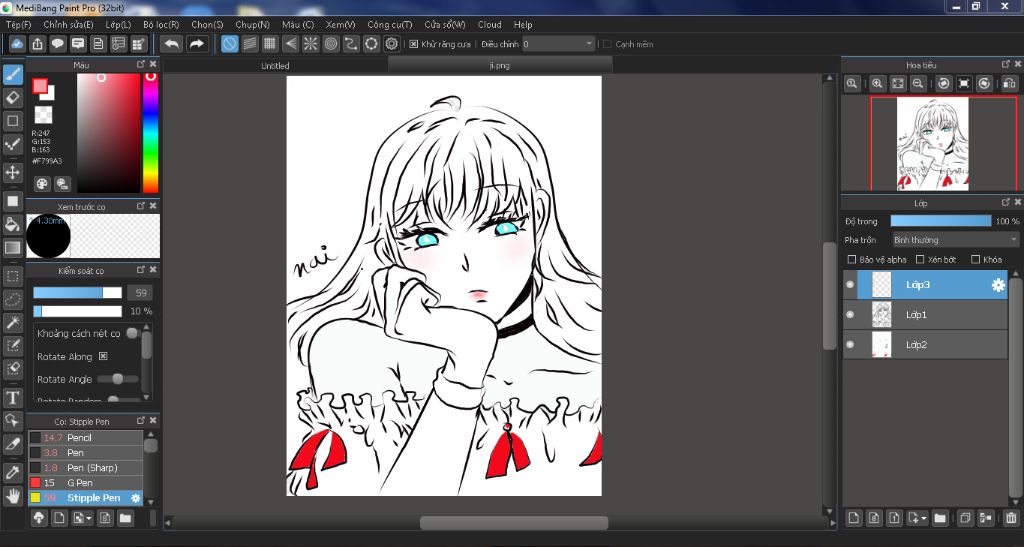
Task: Click the brush size slider showing 59
Action: pyautogui.click(x=78, y=292)
